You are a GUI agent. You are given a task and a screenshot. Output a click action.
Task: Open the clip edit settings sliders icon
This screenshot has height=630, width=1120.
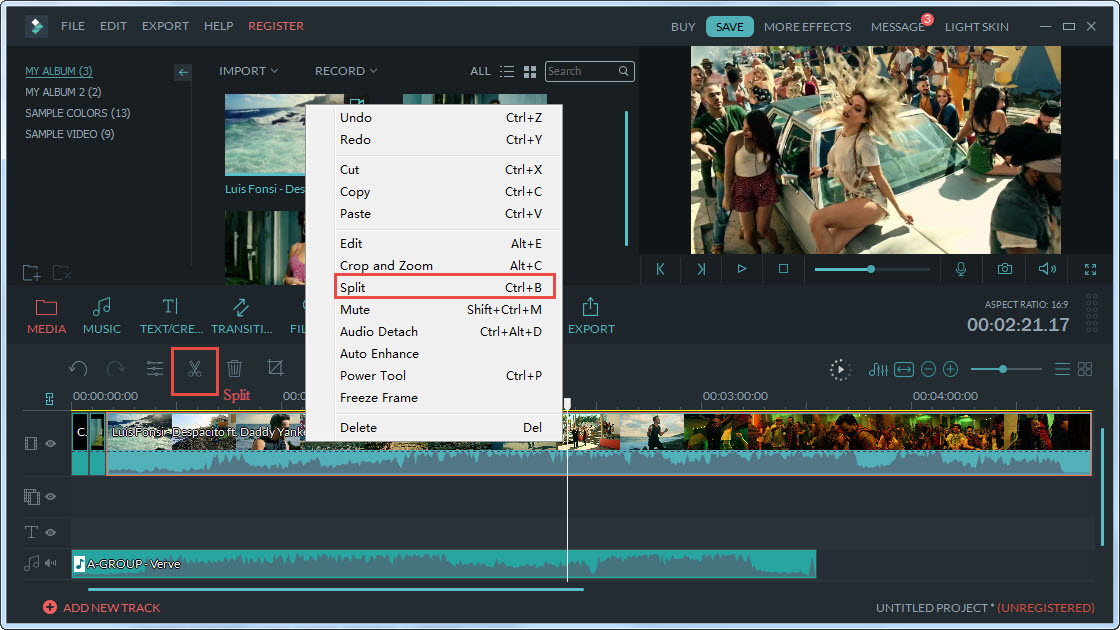pos(155,369)
